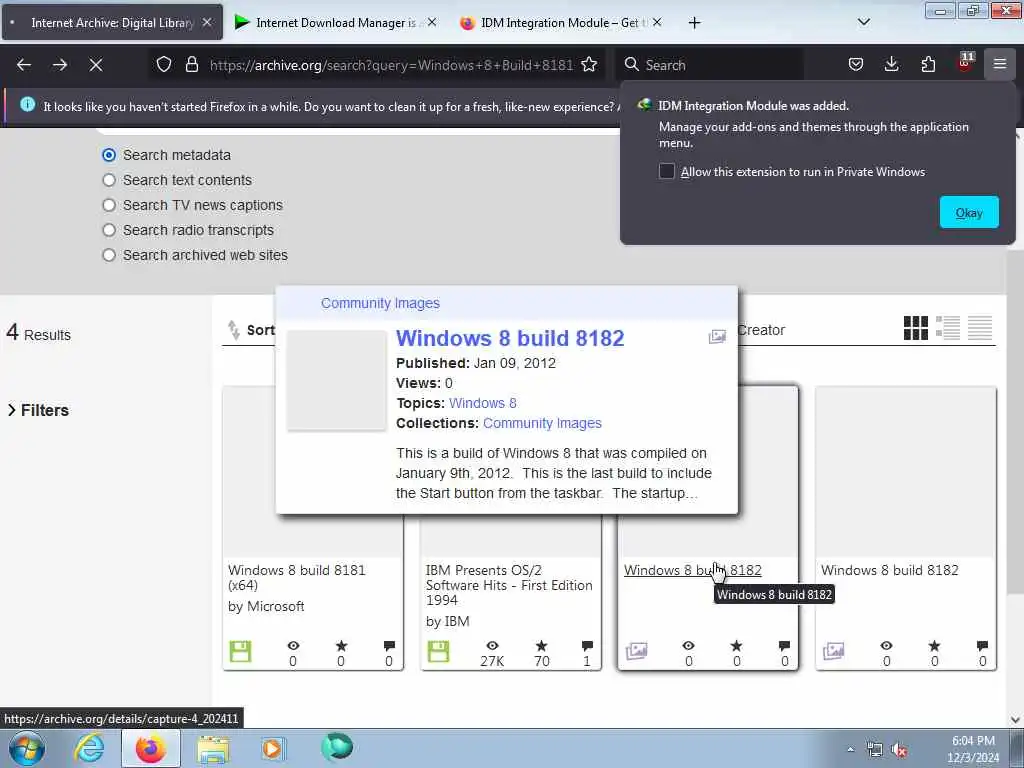Screen dimensions: 1024x768
Task: Click views eye icon showing 27K
Action: point(492,645)
